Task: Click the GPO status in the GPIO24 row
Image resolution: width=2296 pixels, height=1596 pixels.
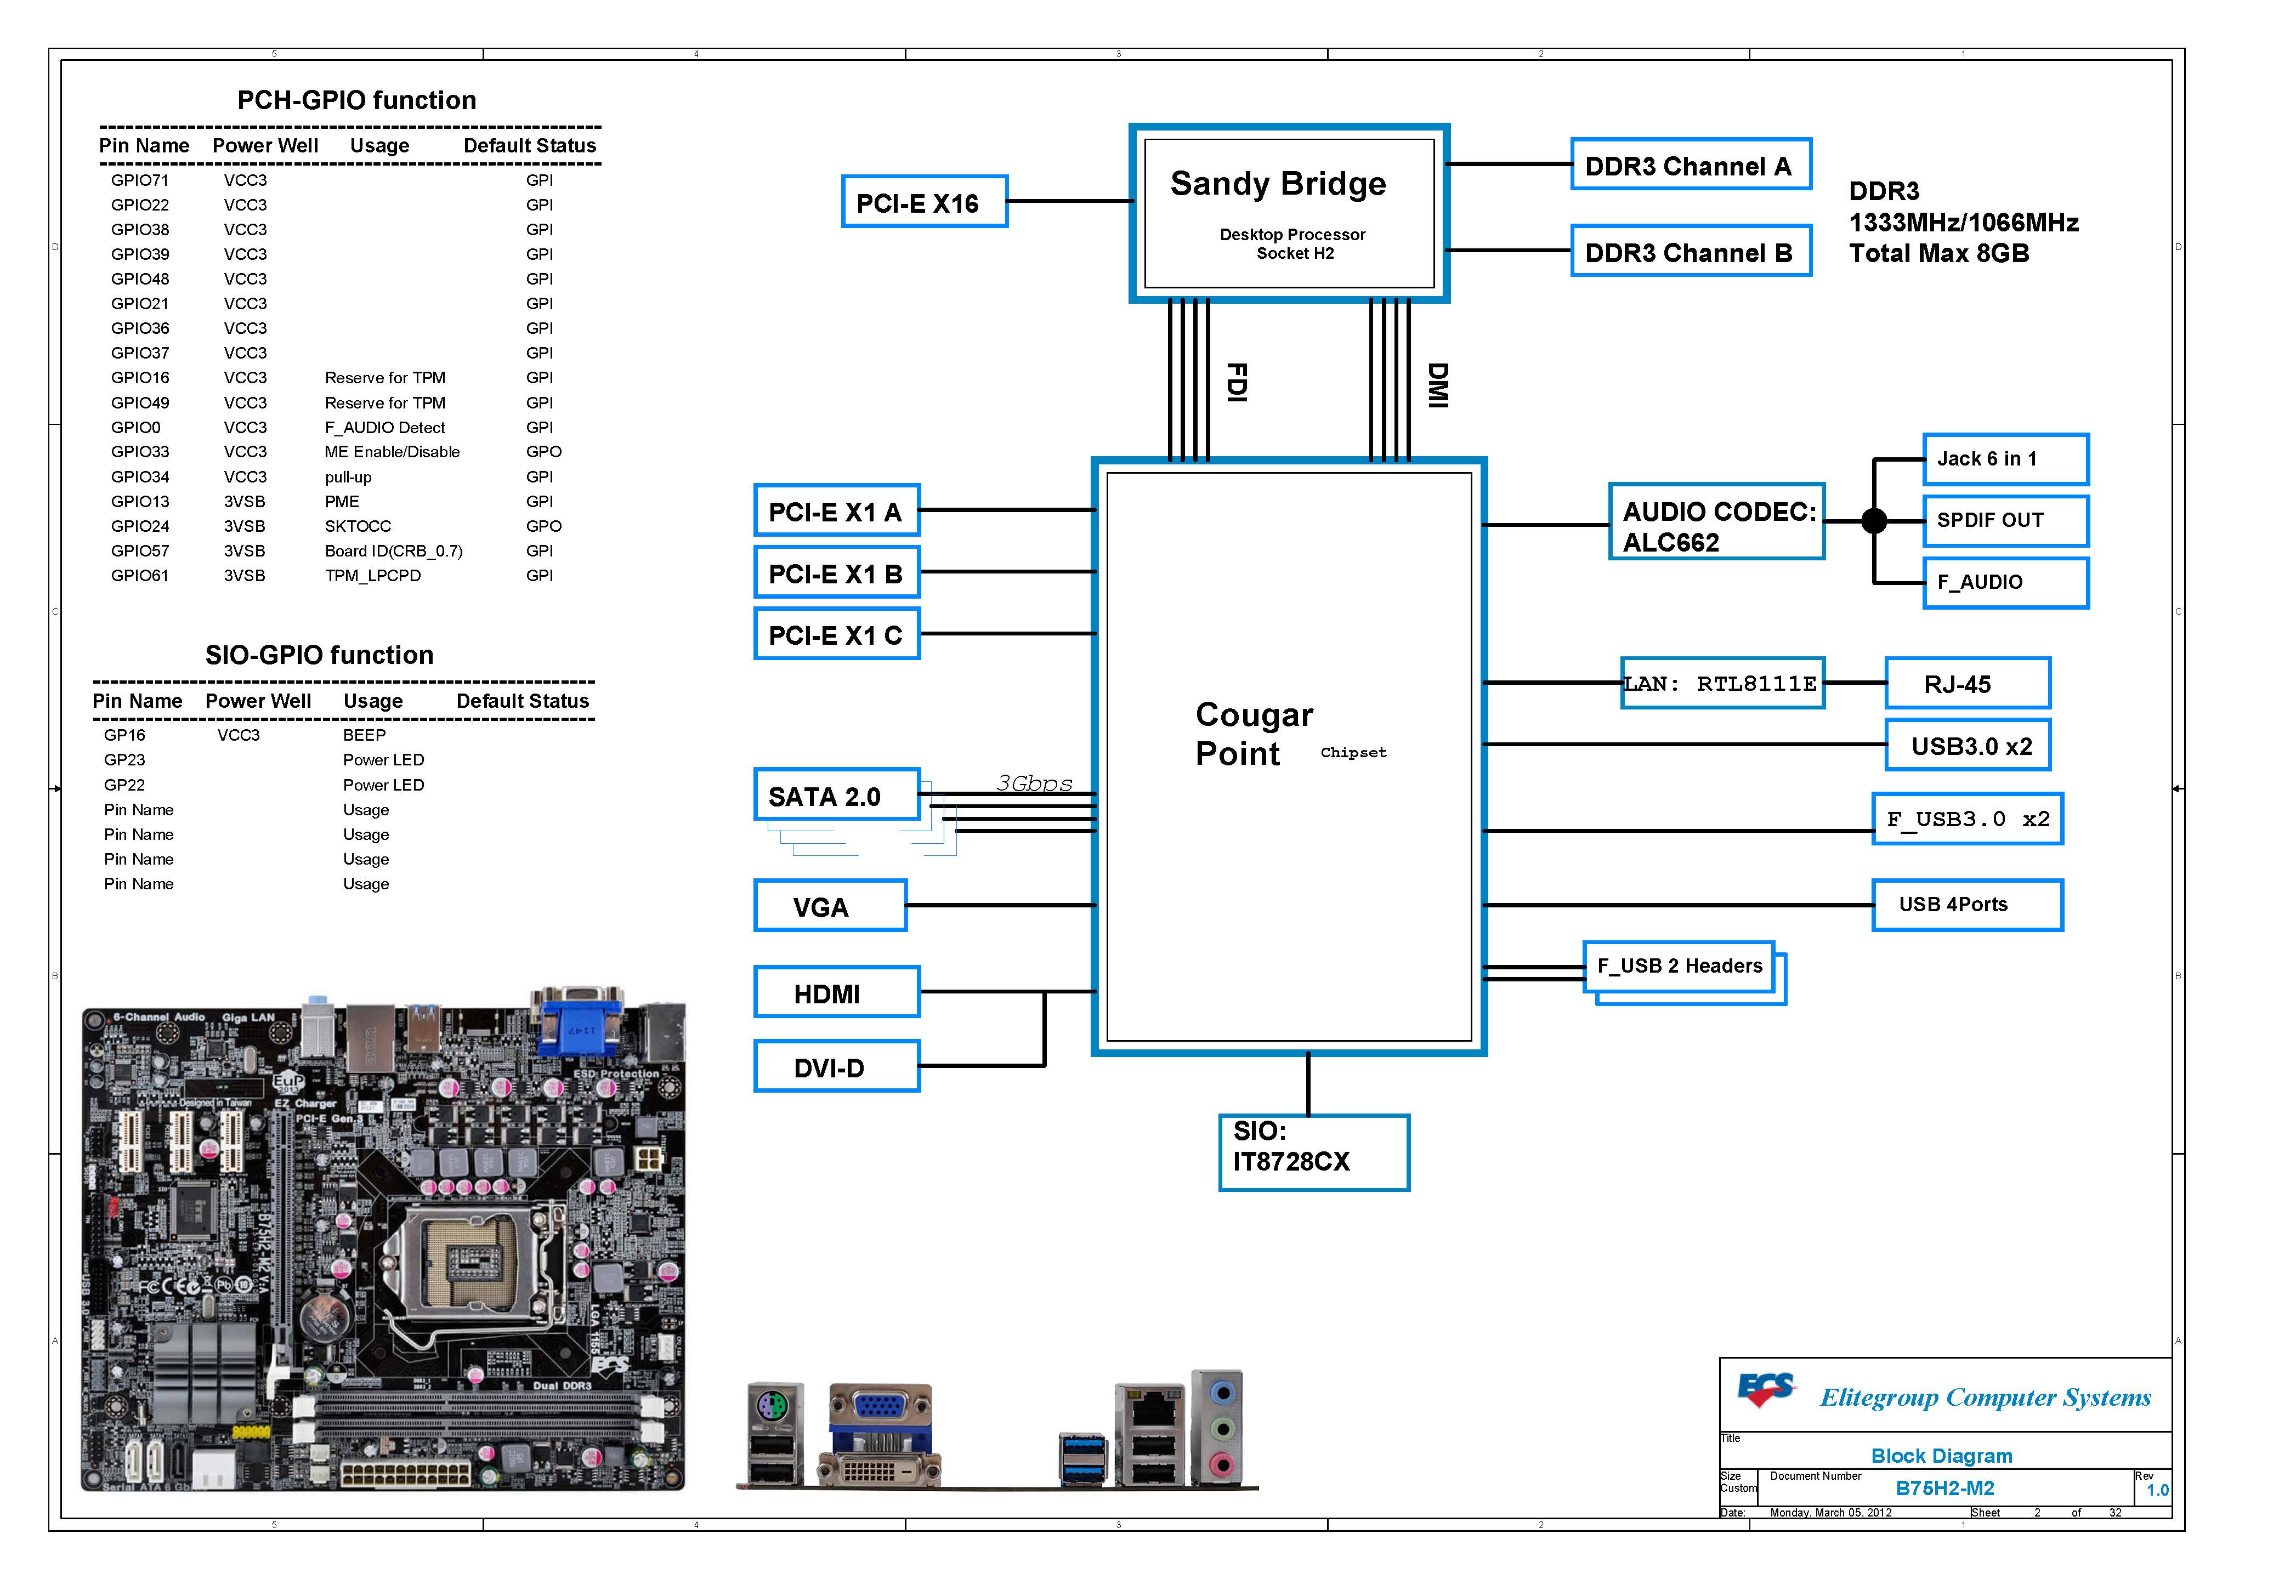Action: pos(544,526)
